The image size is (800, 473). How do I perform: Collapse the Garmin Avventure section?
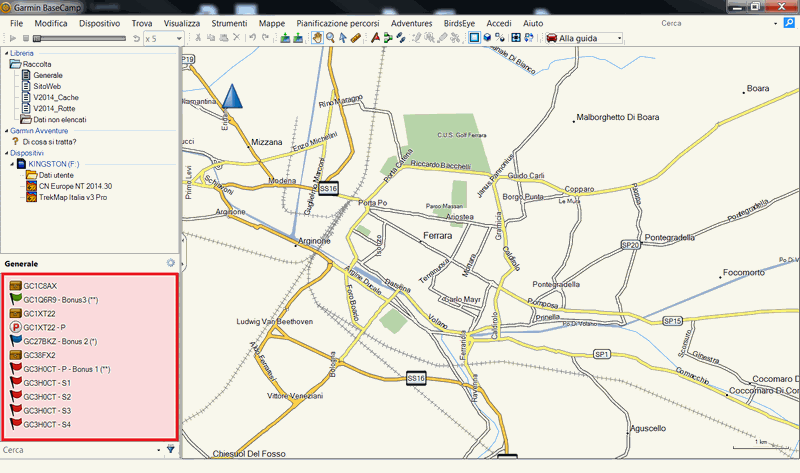click(x=7, y=131)
